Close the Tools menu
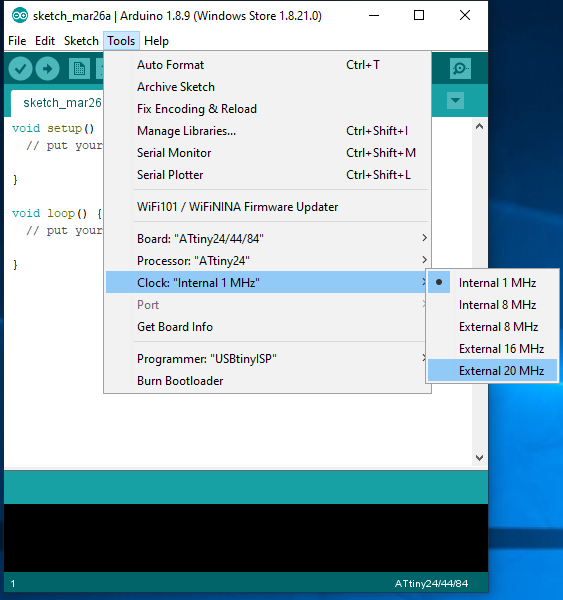This screenshot has height=600, width=563. 121,41
